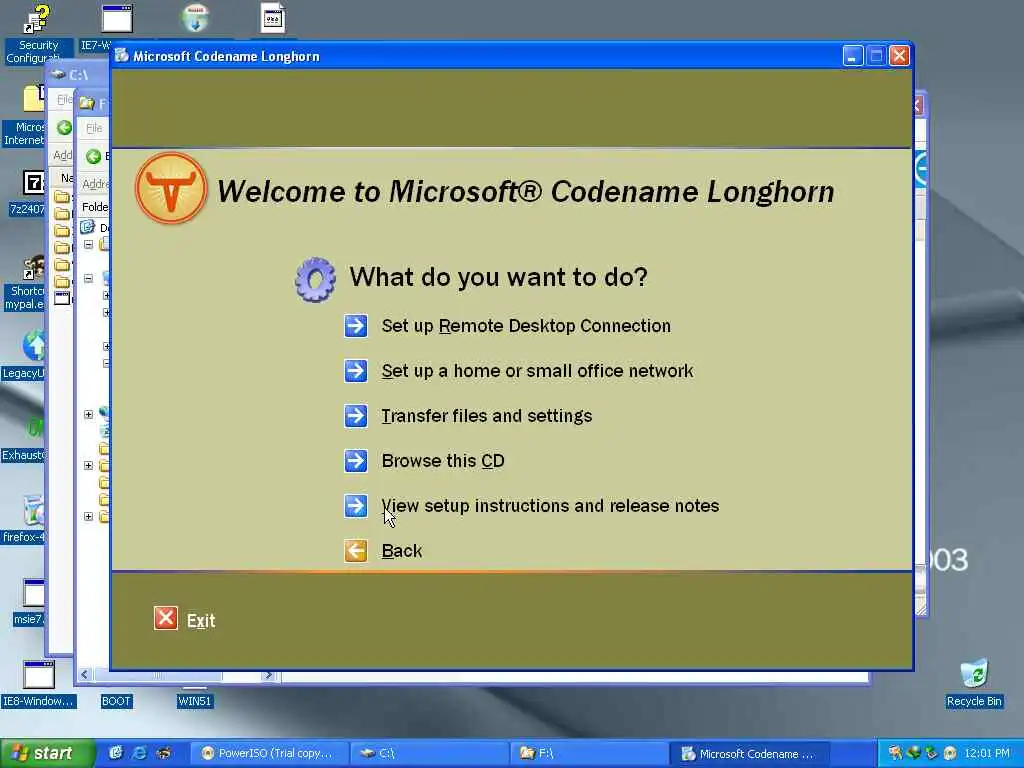Click arrow icon beside Remote Desktop Connection
The width and height of the screenshot is (1024, 768).
point(356,325)
